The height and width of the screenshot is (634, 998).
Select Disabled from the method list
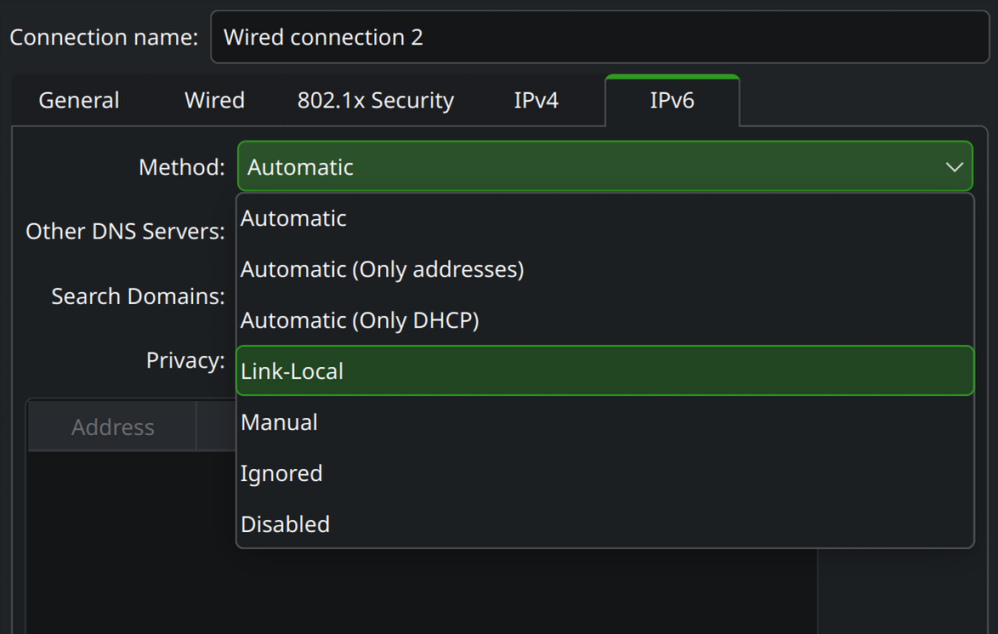click(285, 525)
